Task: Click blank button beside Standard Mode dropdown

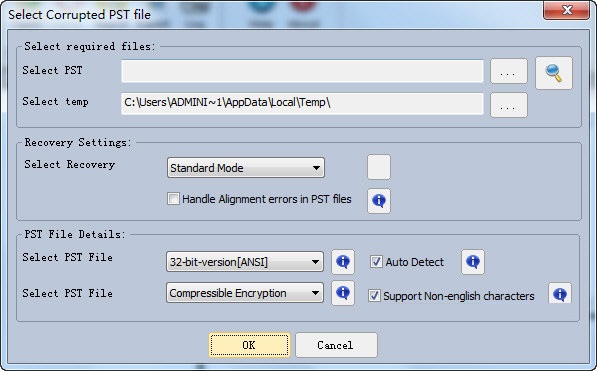Action: click(379, 167)
